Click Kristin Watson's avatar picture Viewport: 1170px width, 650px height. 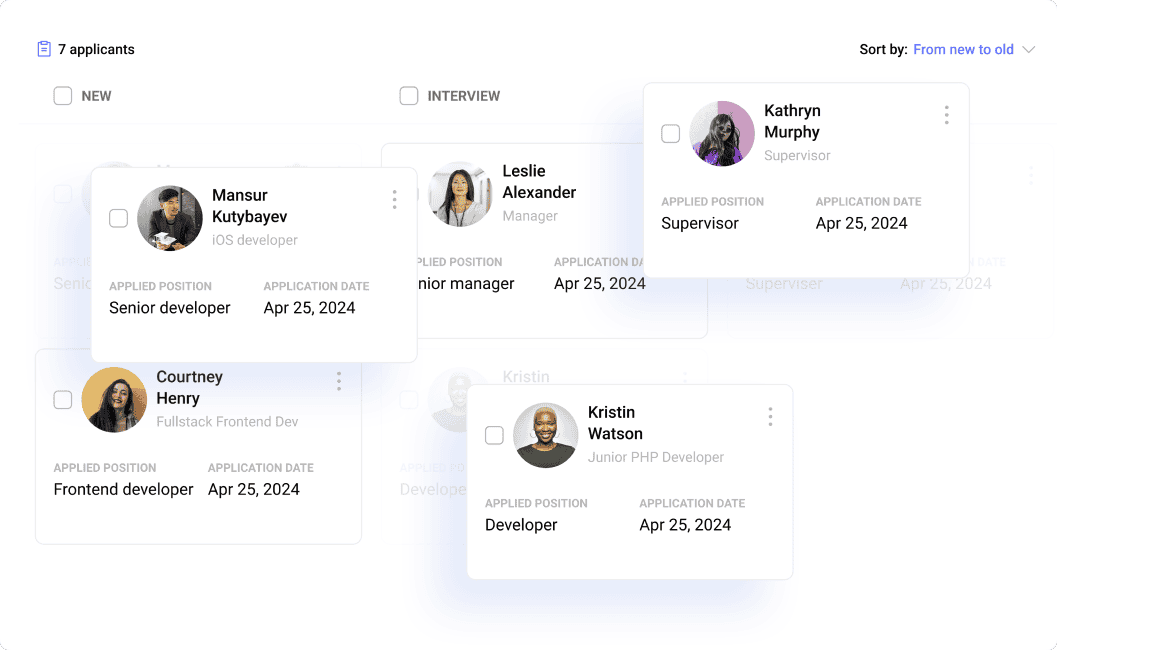546,435
